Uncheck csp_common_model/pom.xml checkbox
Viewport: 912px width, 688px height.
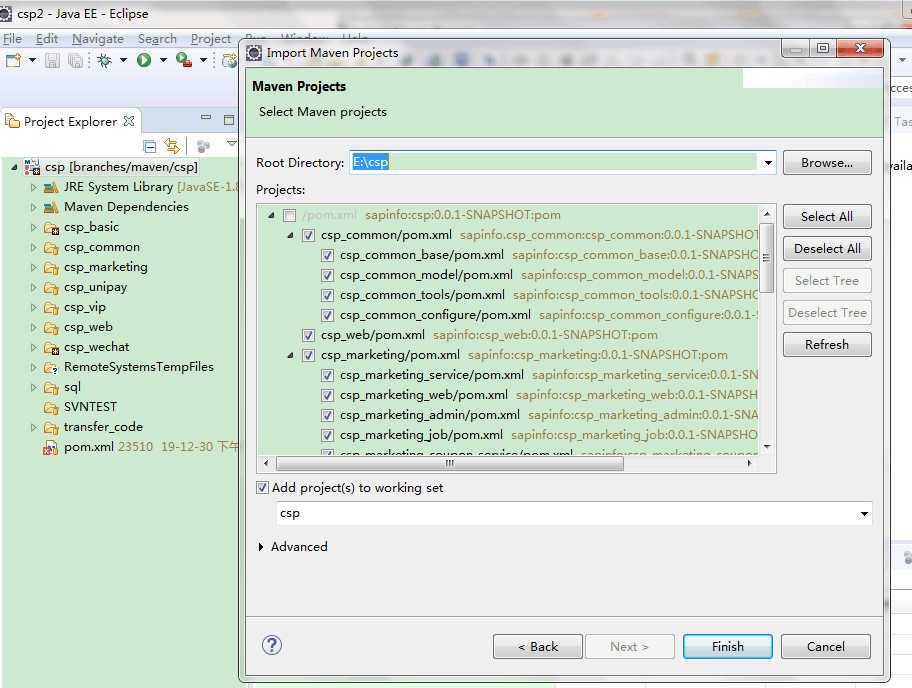[327, 275]
